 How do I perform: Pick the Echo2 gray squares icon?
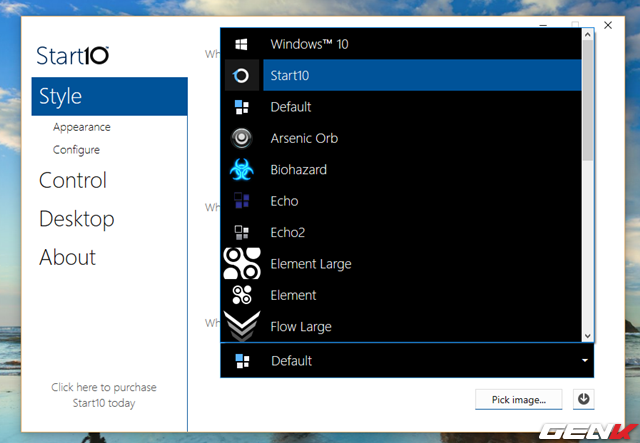(242, 232)
